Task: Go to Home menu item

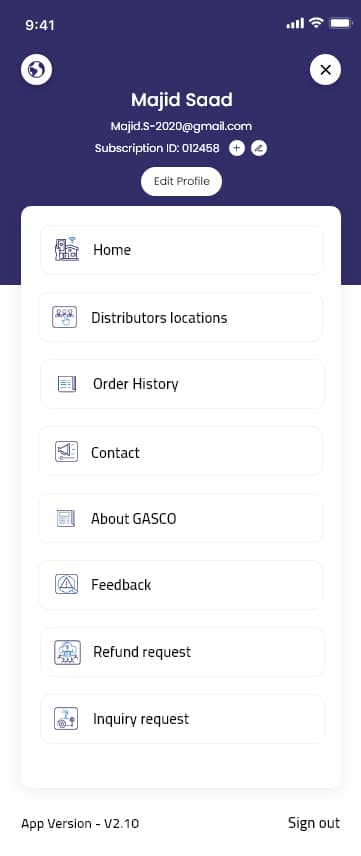Action: point(182,249)
